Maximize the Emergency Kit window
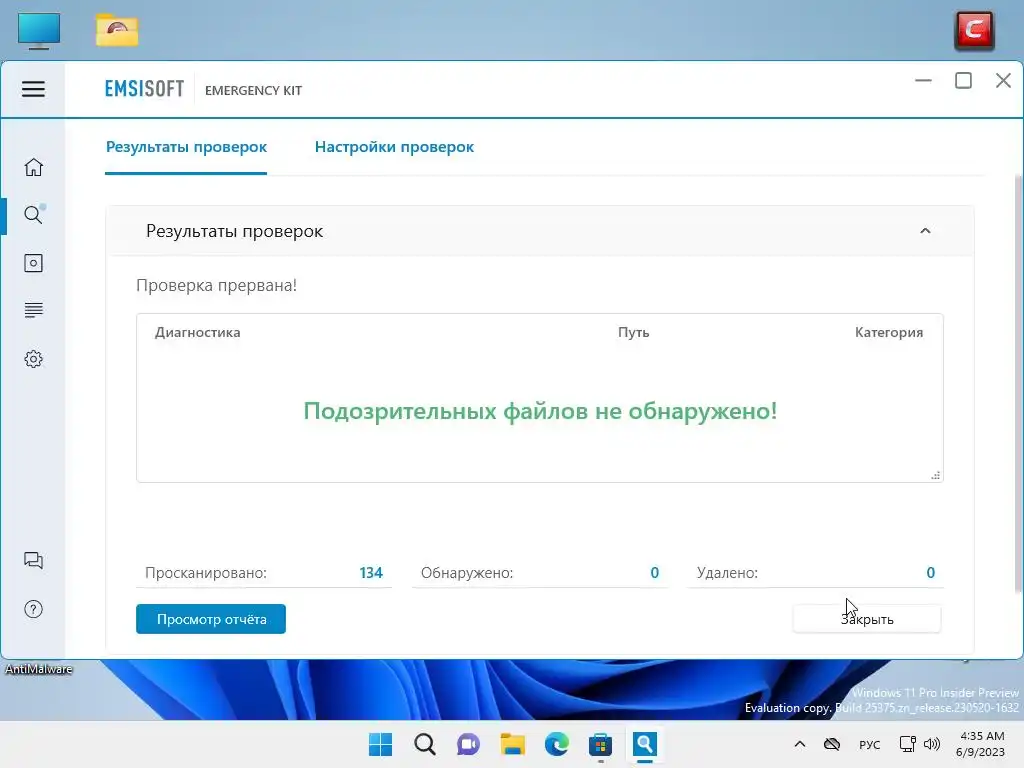Image resolution: width=1024 pixels, height=768 pixels. pos(963,81)
